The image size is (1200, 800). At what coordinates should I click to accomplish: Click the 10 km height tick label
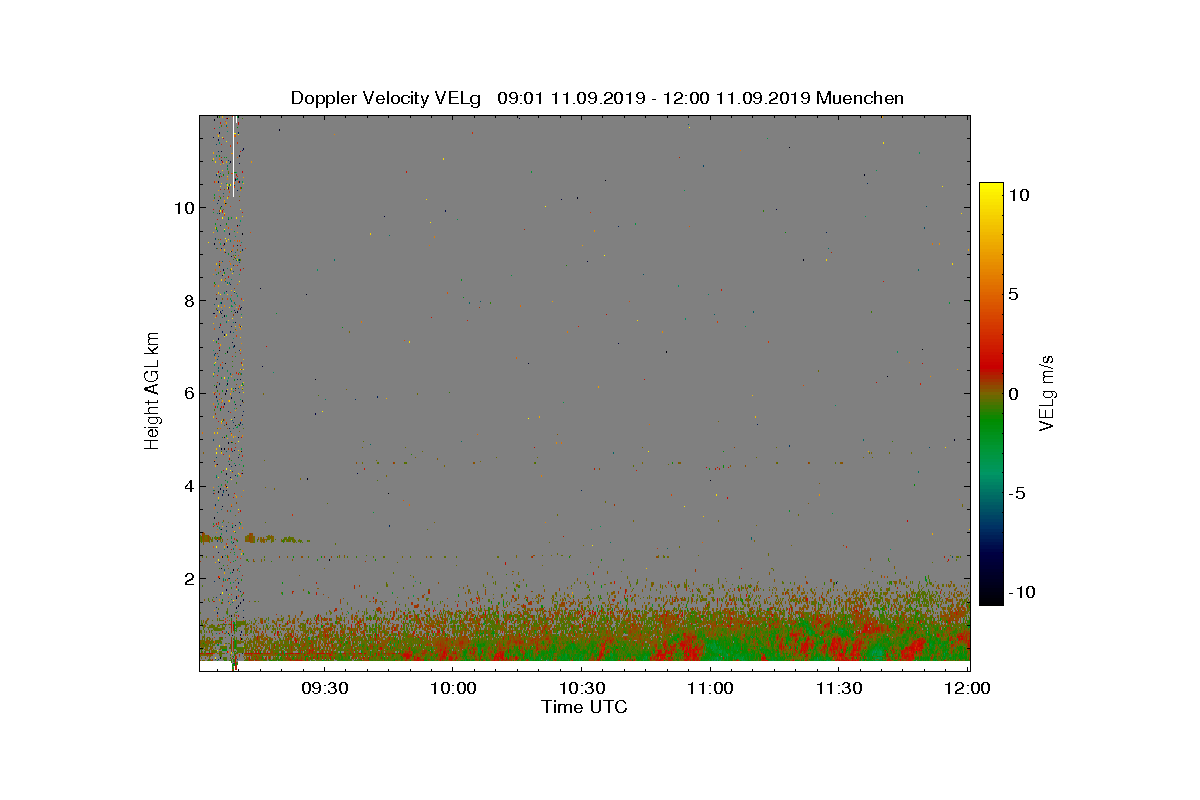183,208
